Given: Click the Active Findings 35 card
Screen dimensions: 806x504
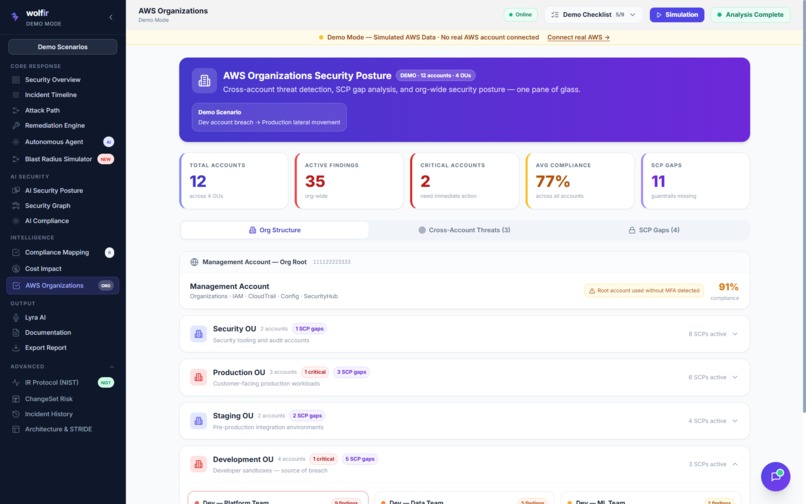Looking at the screenshot, I should (x=350, y=181).
